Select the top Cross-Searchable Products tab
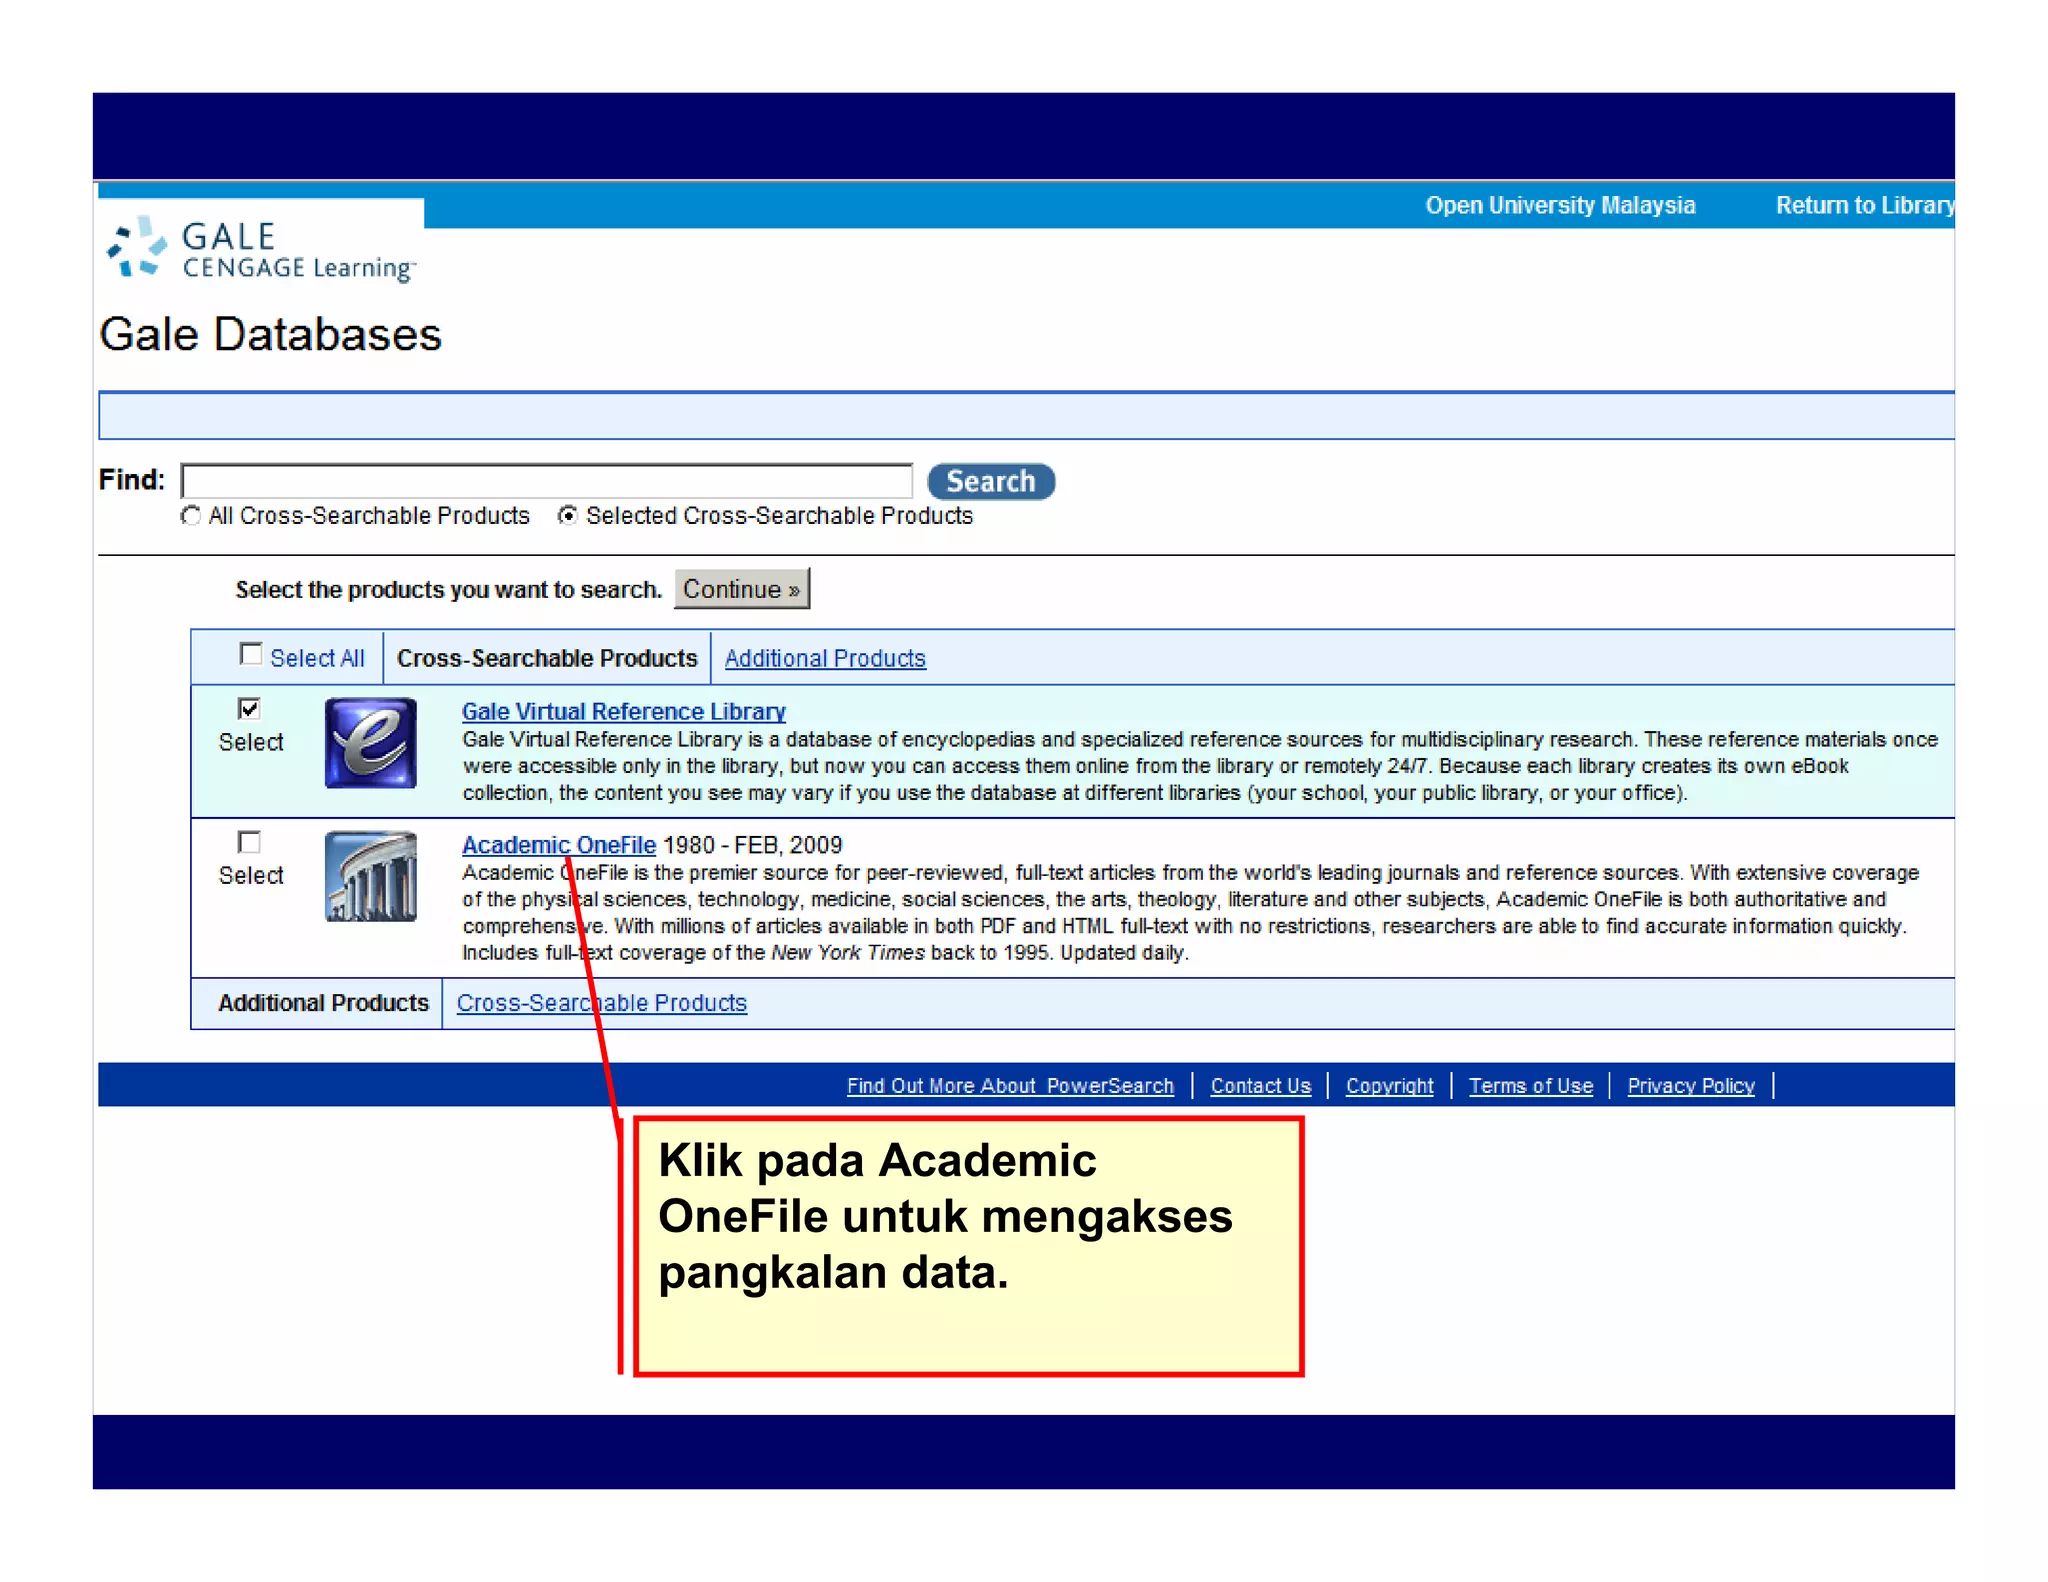 click(x=547, y=658)
